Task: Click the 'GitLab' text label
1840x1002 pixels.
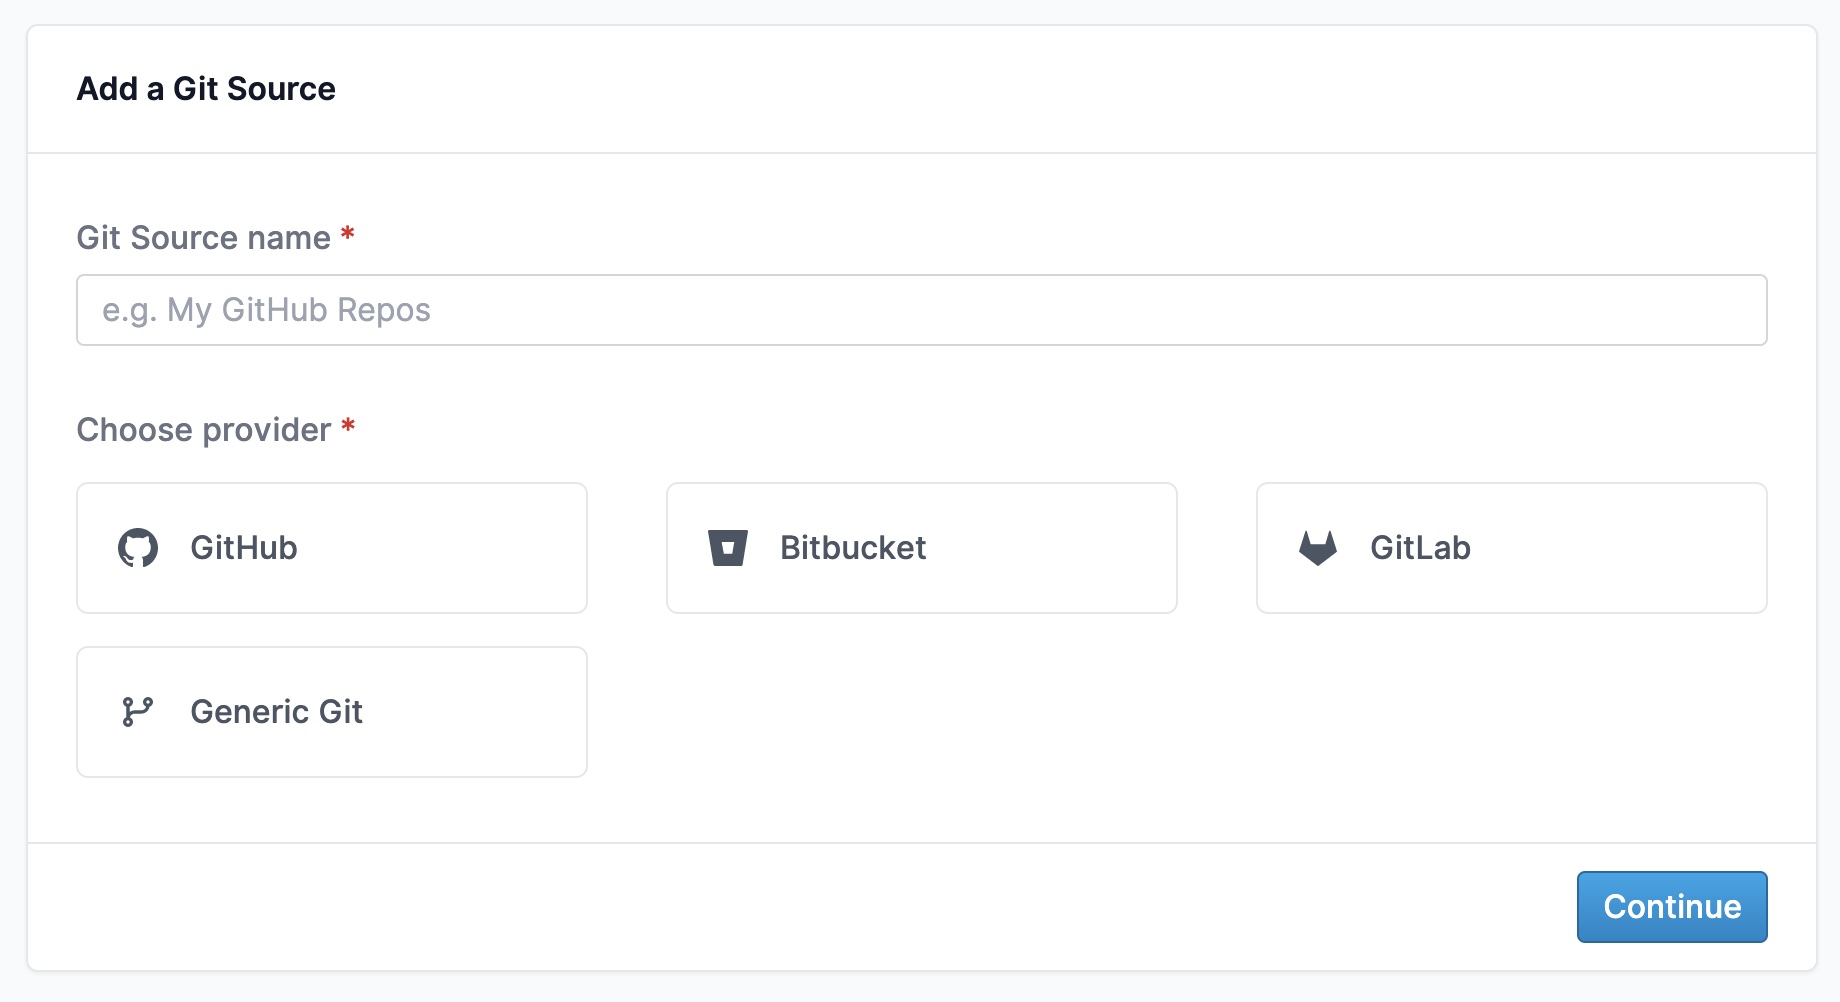Action: click(x=1420, y=548)
